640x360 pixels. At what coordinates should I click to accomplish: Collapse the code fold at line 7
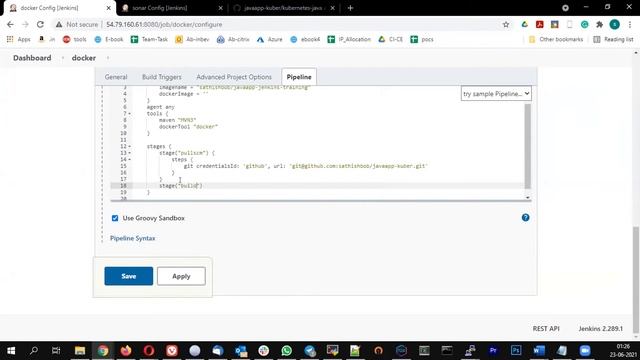pos(130,113)
